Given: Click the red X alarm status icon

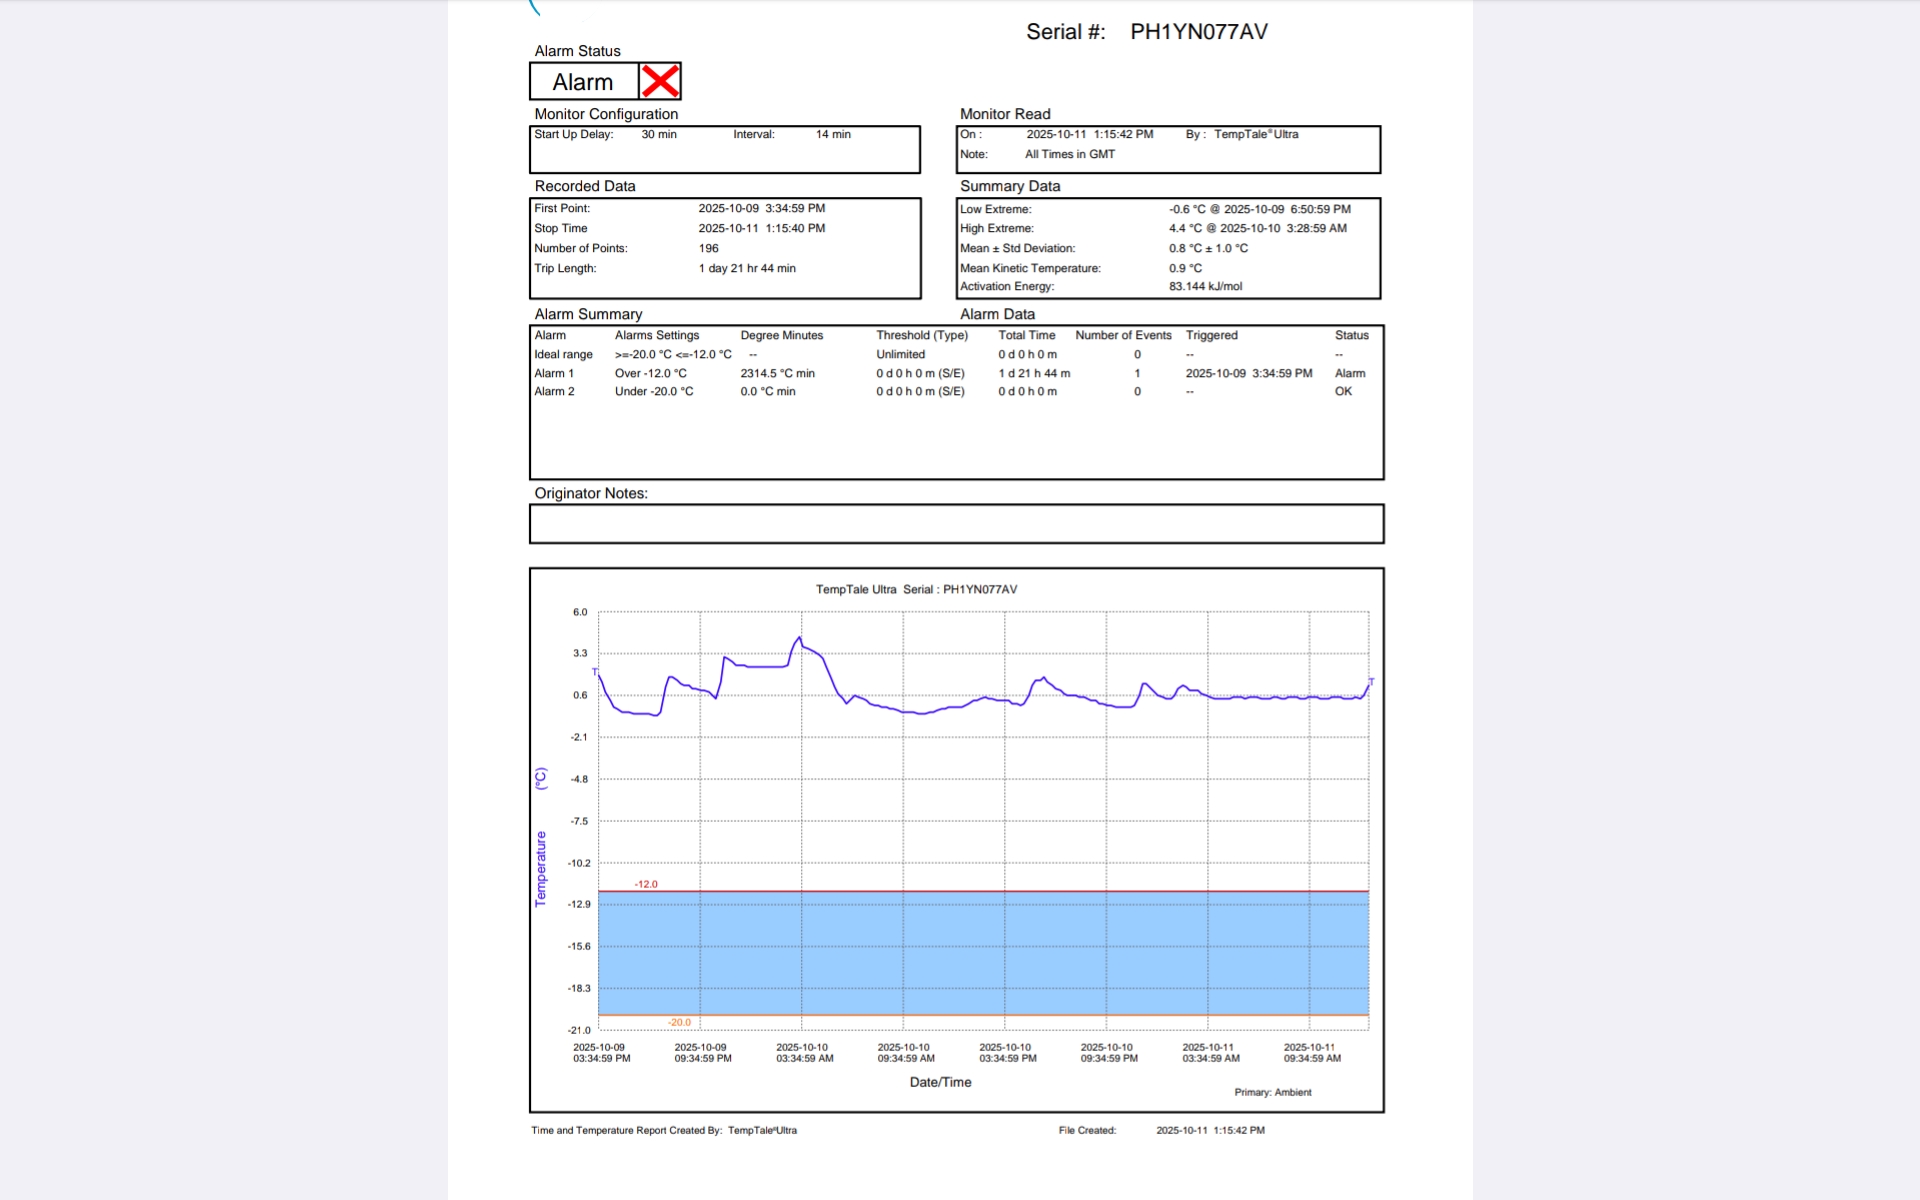Looking at the screenshot, I should pos(660,81).
